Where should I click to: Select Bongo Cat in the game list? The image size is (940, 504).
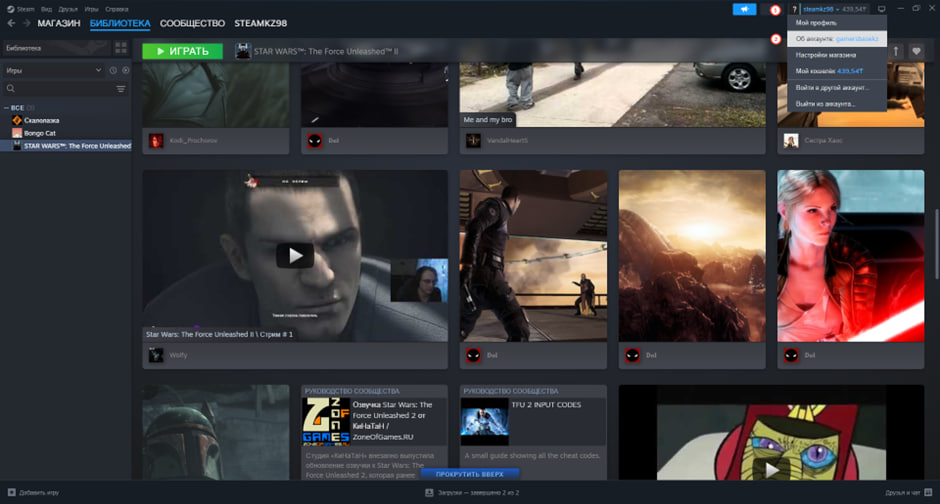[40, 133]
